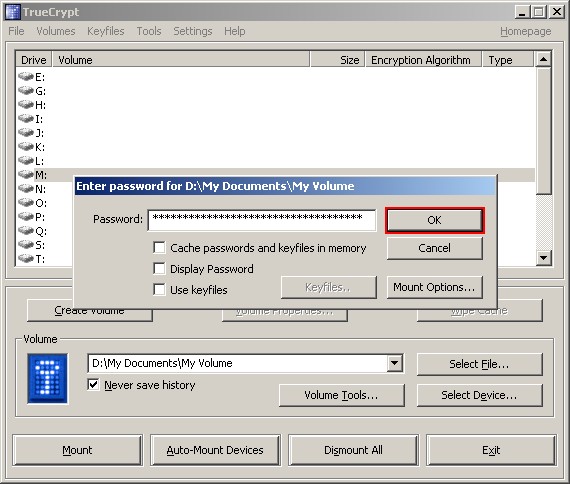
Task: Select the T: drive slot icon
Action: (x=26, y=259)
